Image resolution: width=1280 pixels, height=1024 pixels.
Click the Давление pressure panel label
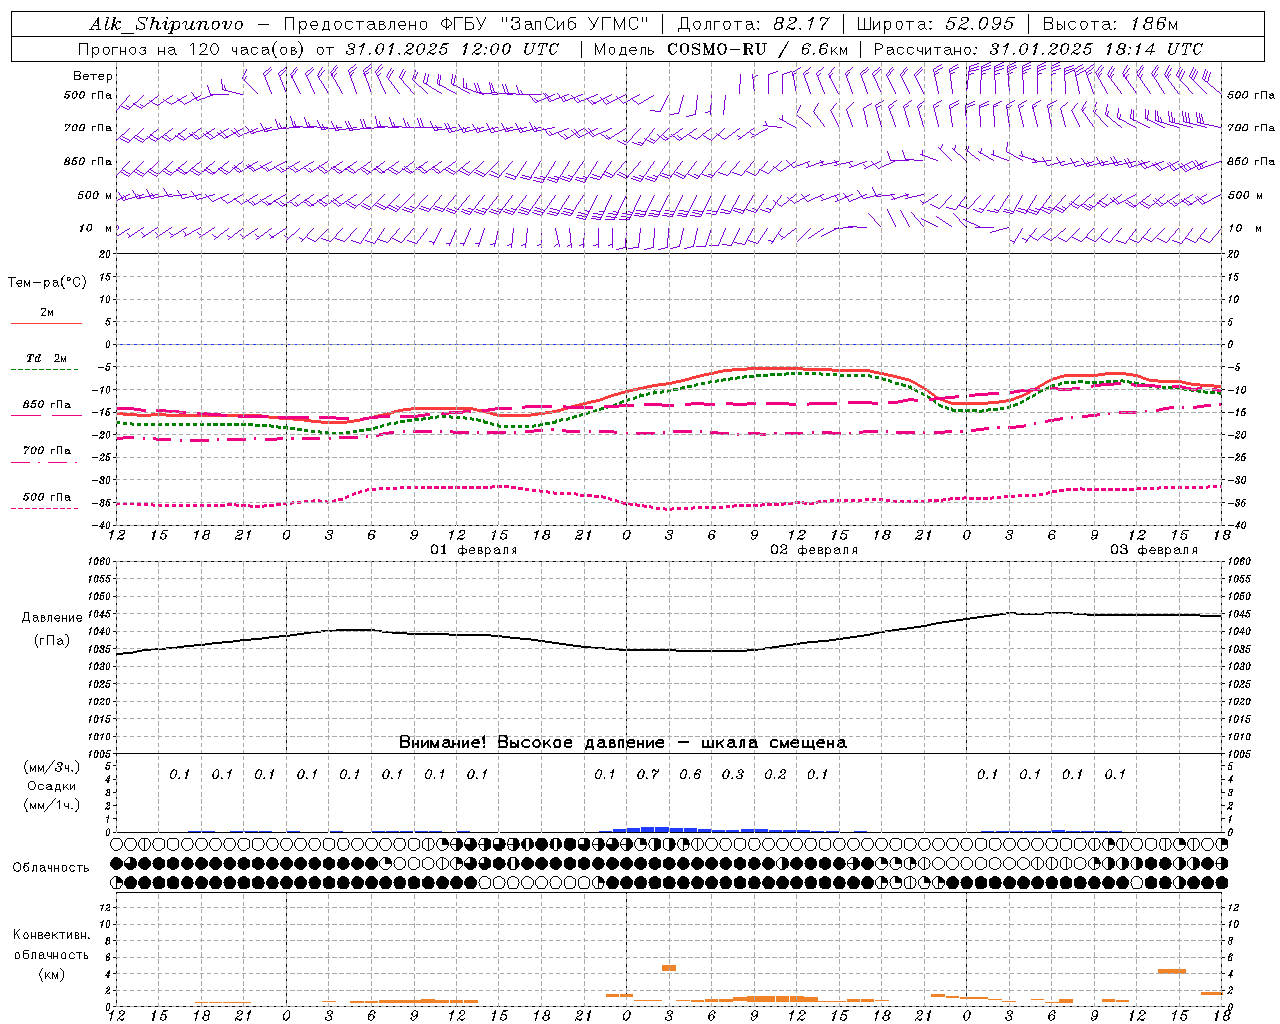[52, 618]
